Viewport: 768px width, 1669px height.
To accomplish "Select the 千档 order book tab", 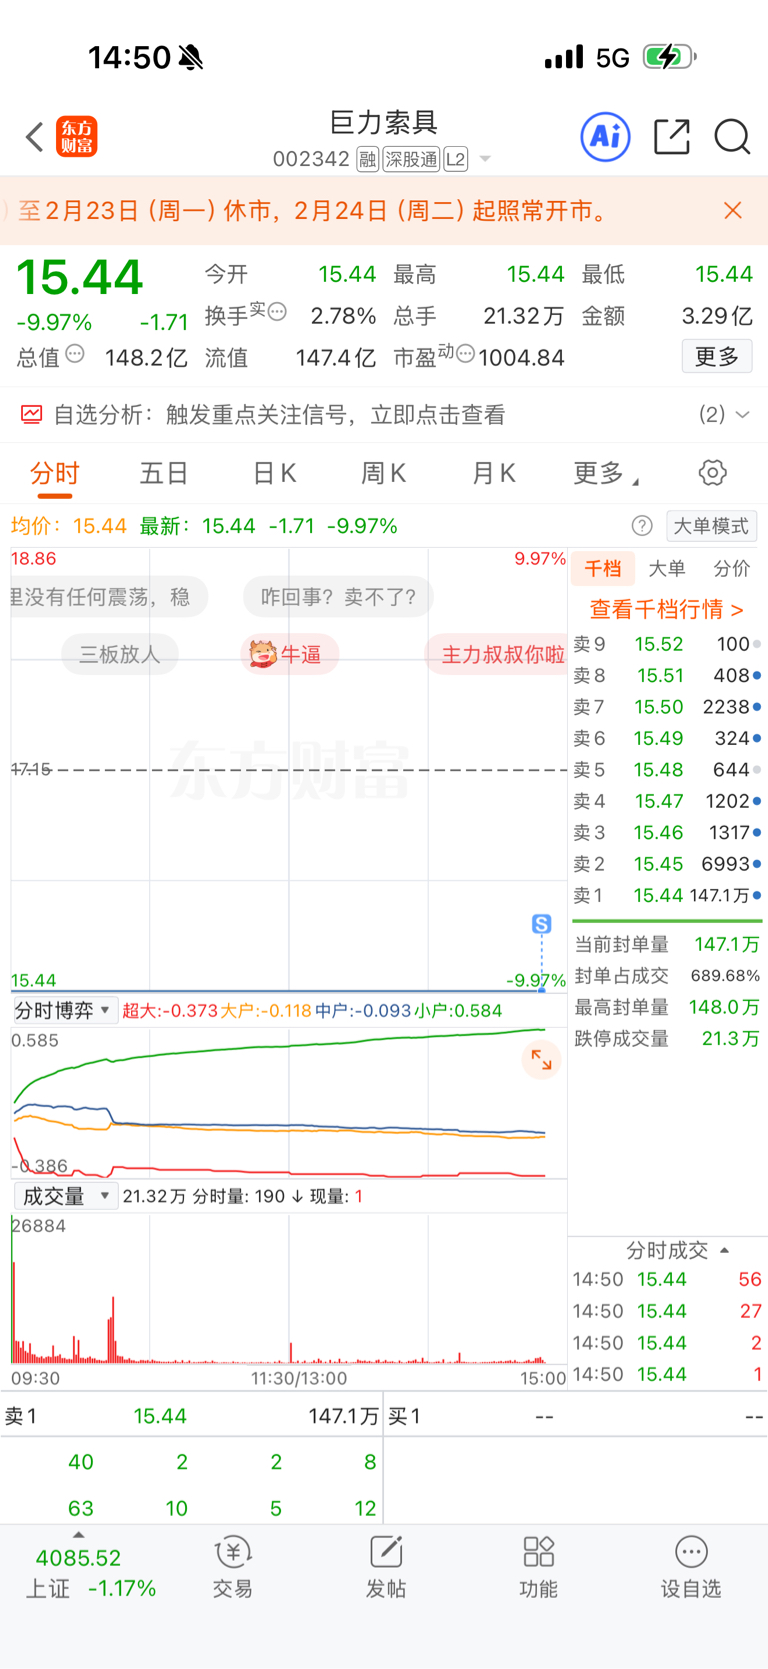I will tap(603, 569).
